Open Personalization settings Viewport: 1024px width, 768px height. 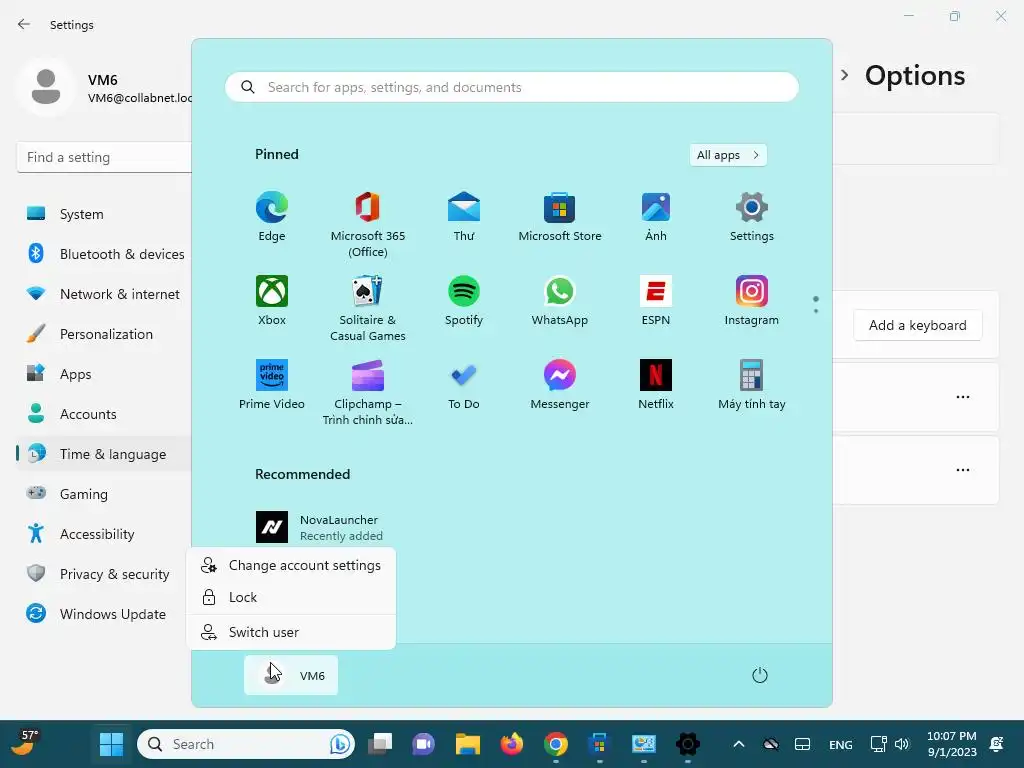click(x=104, y=334)
